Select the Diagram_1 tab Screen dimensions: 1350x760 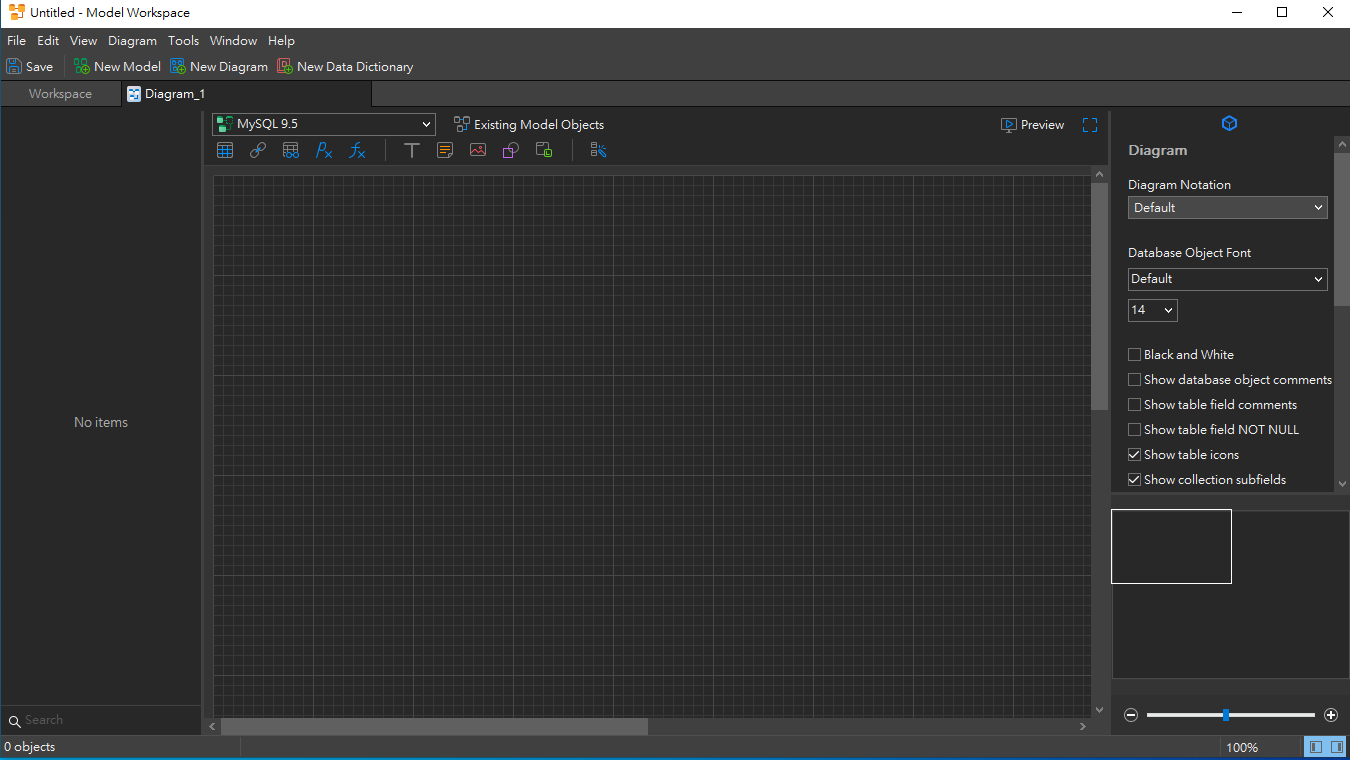[246, 94]
